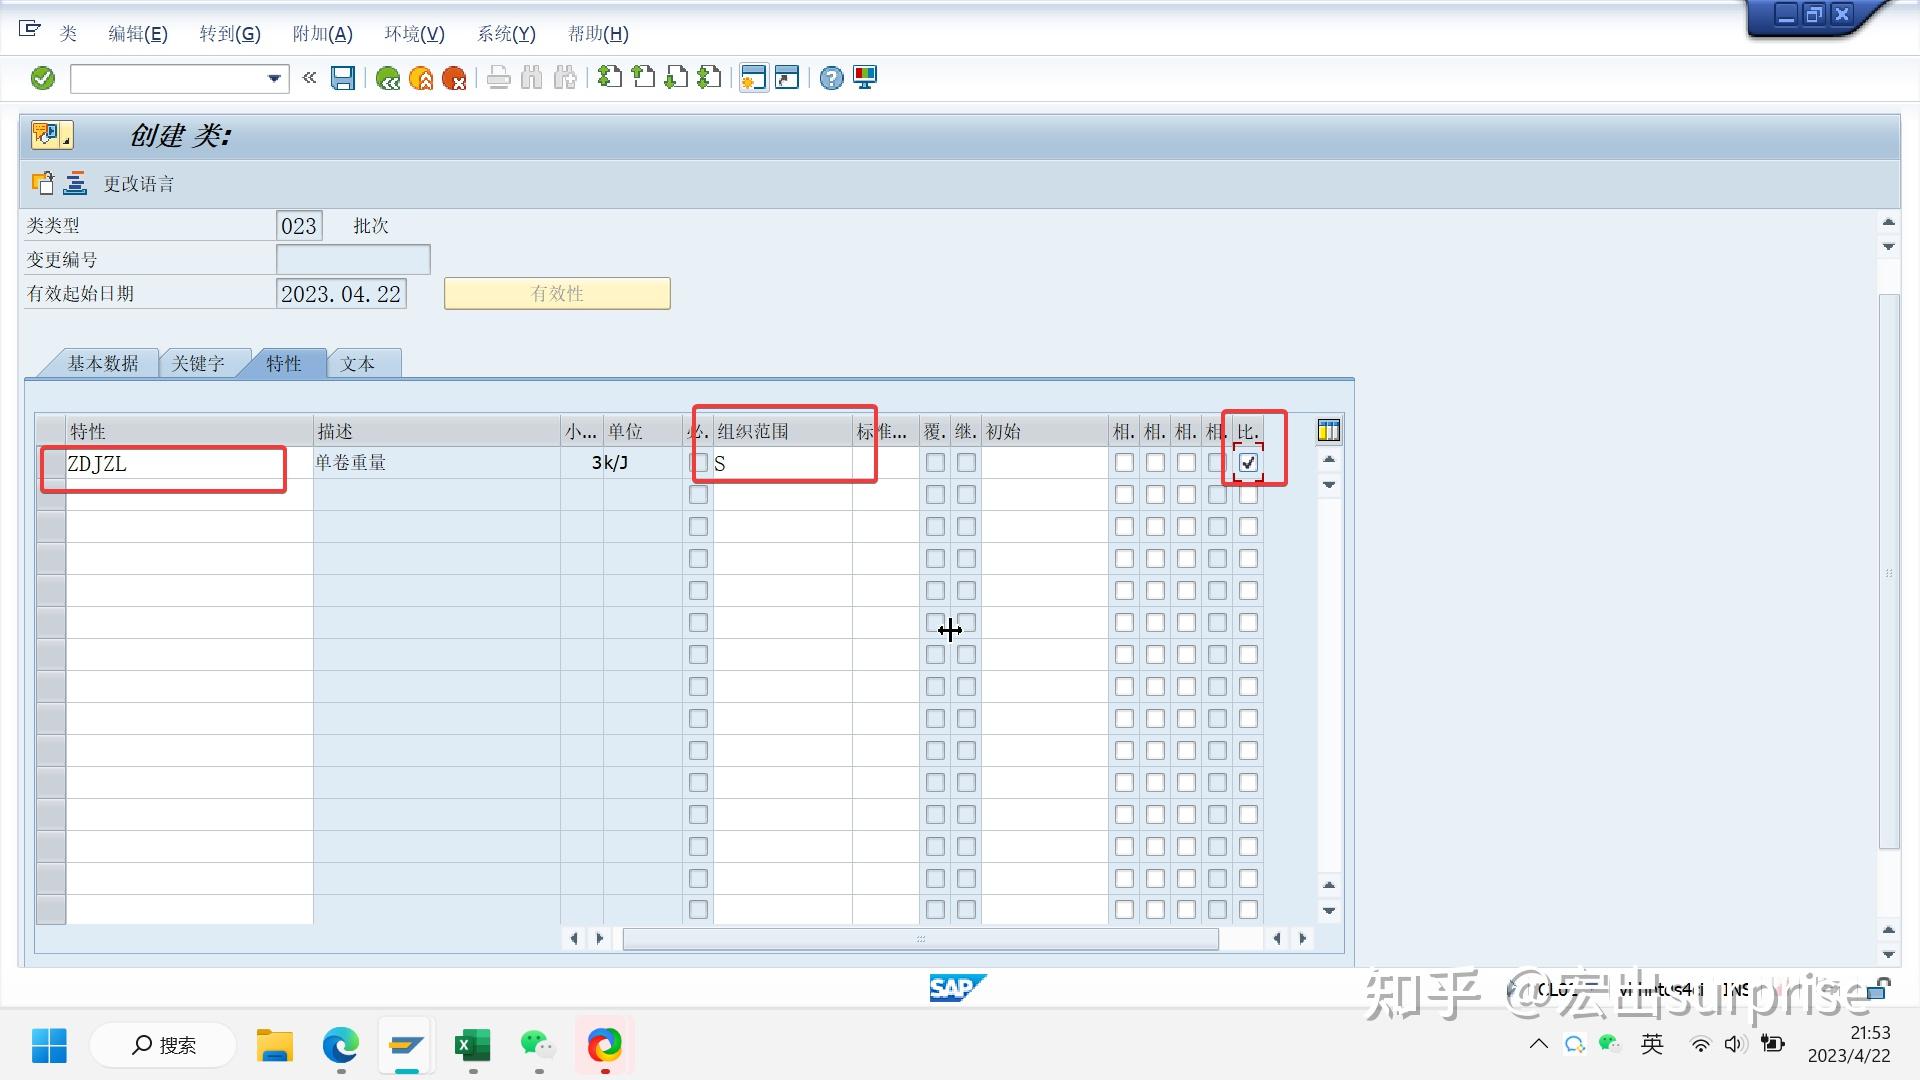Toggle the 覆. checkbox in ZDJZL row
Viewport: 1920px width, 1080px height.
[x=935, y=463]
